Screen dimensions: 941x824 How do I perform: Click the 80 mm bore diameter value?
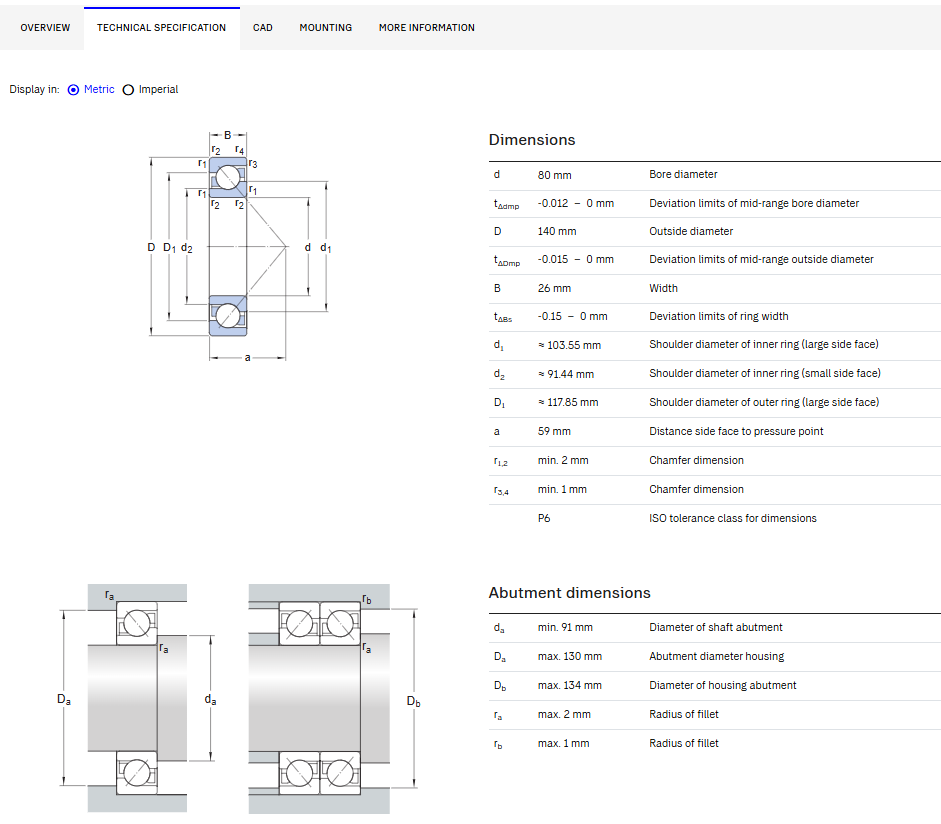(x=555, y=175)
